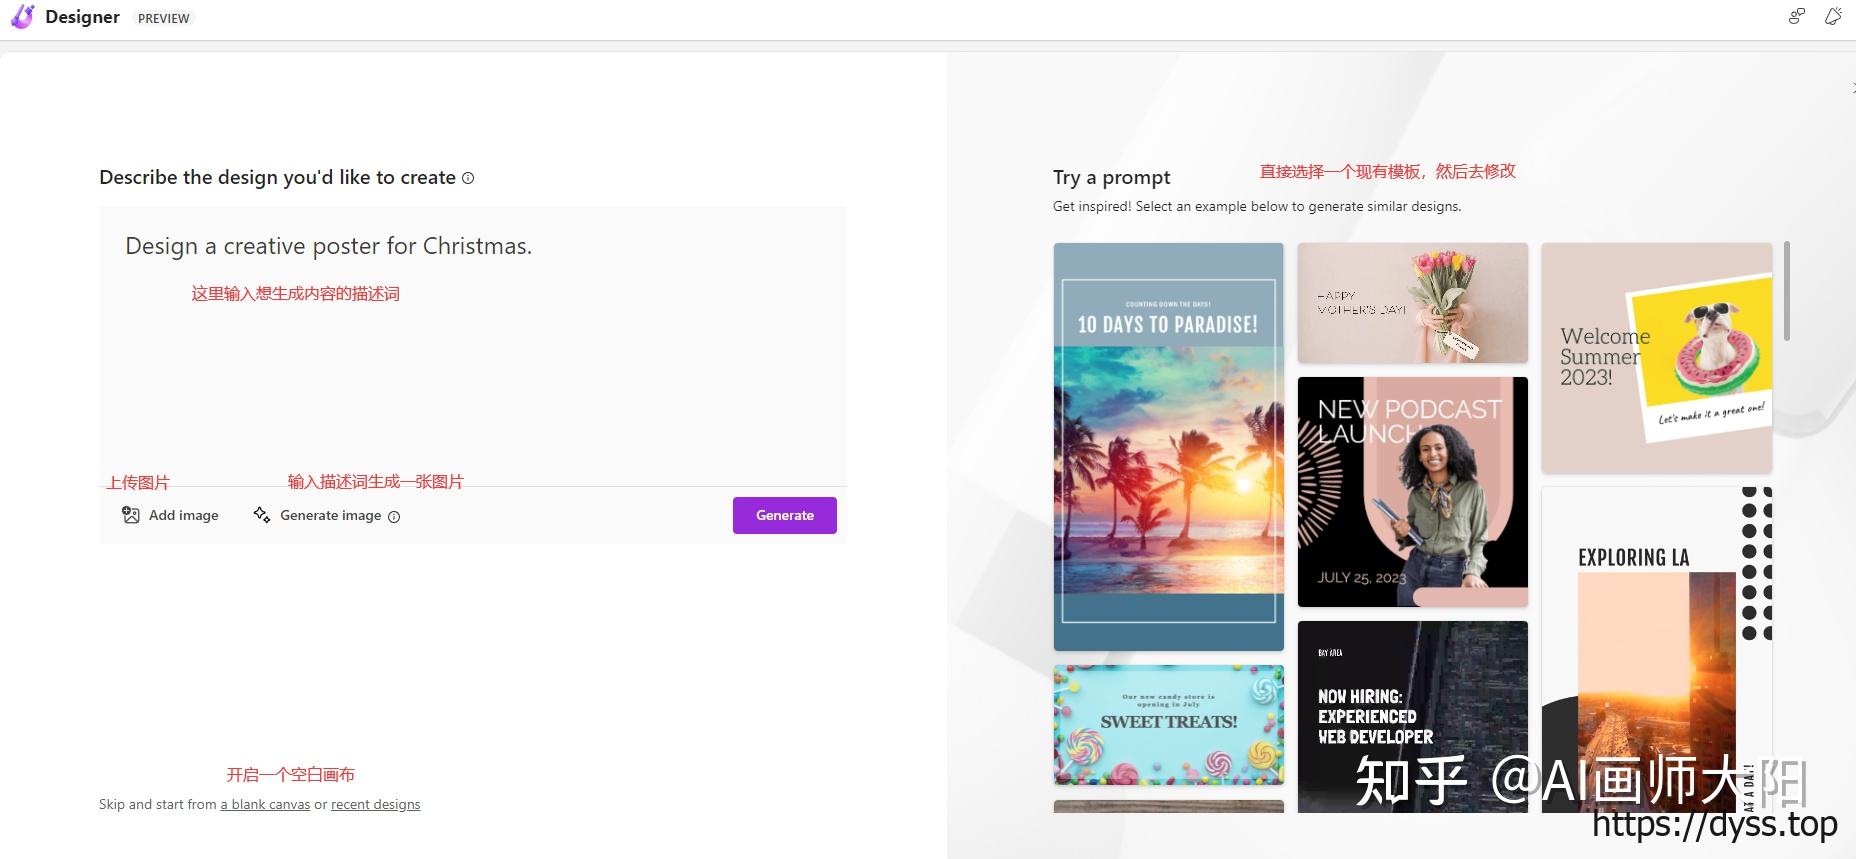This screenshot has width=1856, height=859.
Task: Click 'Describe the design you'd like to create' heading
Action: pyautogui.click(x=277, y=177)
